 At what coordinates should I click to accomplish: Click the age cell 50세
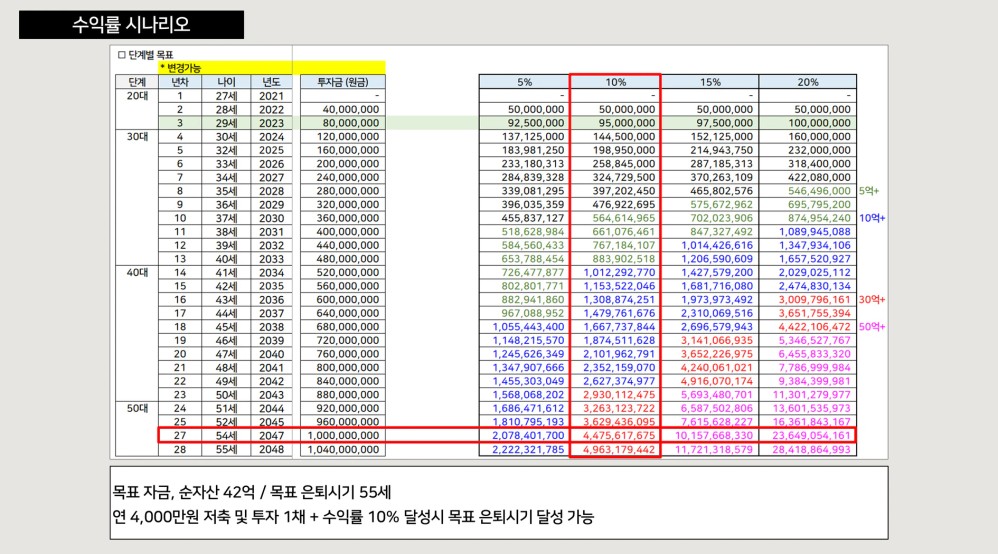point(226,395)
